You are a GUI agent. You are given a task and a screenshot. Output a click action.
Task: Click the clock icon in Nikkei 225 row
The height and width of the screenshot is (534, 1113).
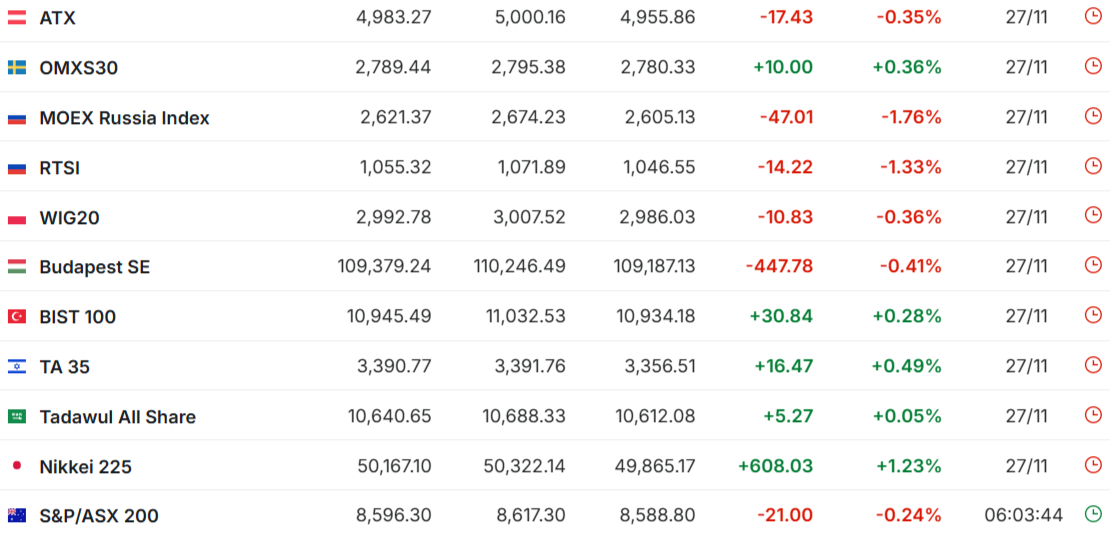(x=1092, y=465)
